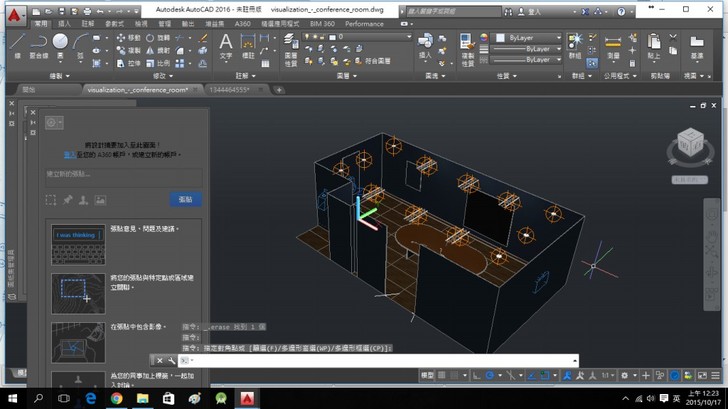Click the pin icon in design feed panel
This screenshot has height=409, width=728.
(x=68, y=200)
